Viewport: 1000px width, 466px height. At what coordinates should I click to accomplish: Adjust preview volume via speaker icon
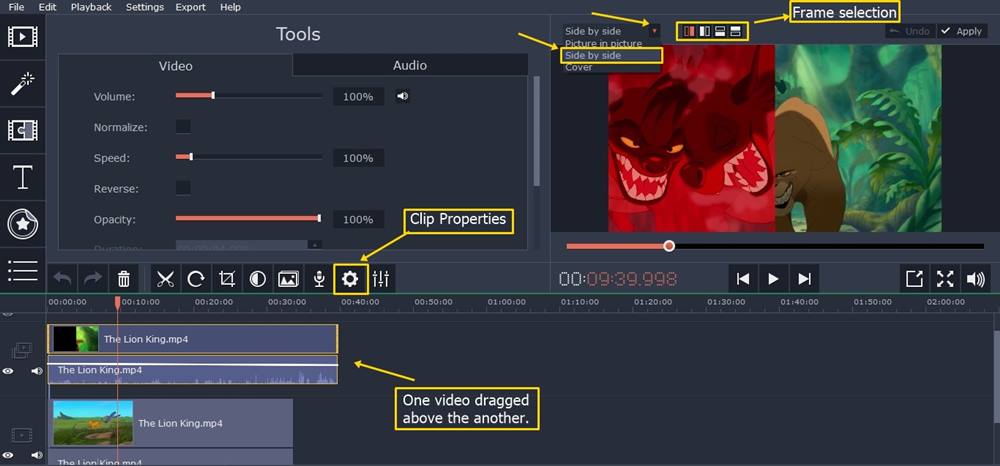[976, 279]
